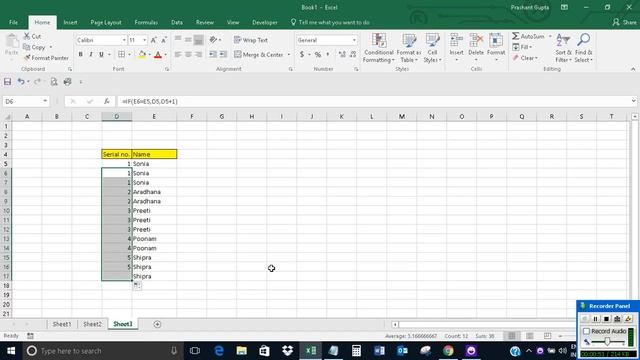The image size is (640, 360).
Task: Expand the font size dropdown
Action: point(144,40)
